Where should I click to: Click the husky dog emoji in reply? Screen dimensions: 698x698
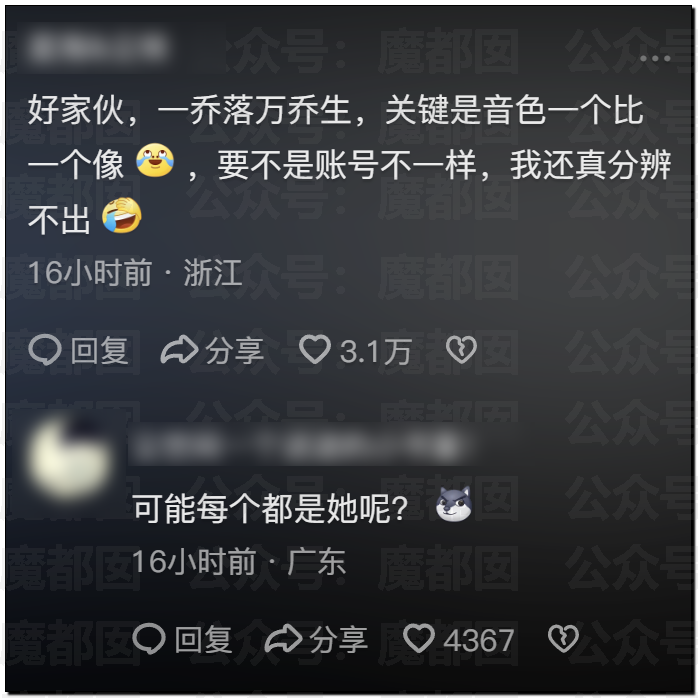tap(454, 504)
